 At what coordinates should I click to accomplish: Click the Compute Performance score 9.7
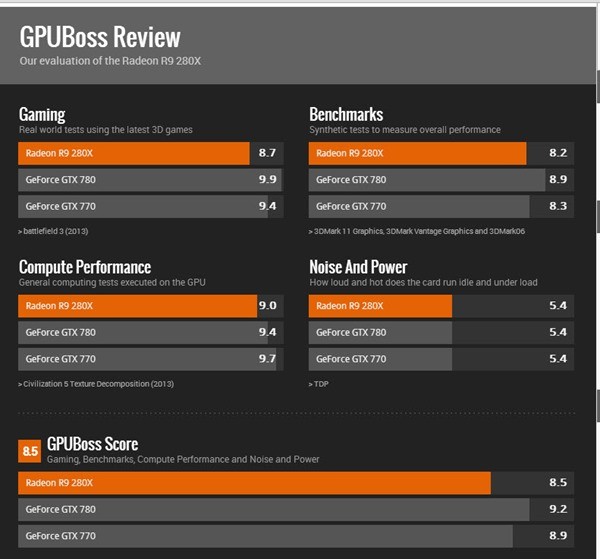pos(267,359)
